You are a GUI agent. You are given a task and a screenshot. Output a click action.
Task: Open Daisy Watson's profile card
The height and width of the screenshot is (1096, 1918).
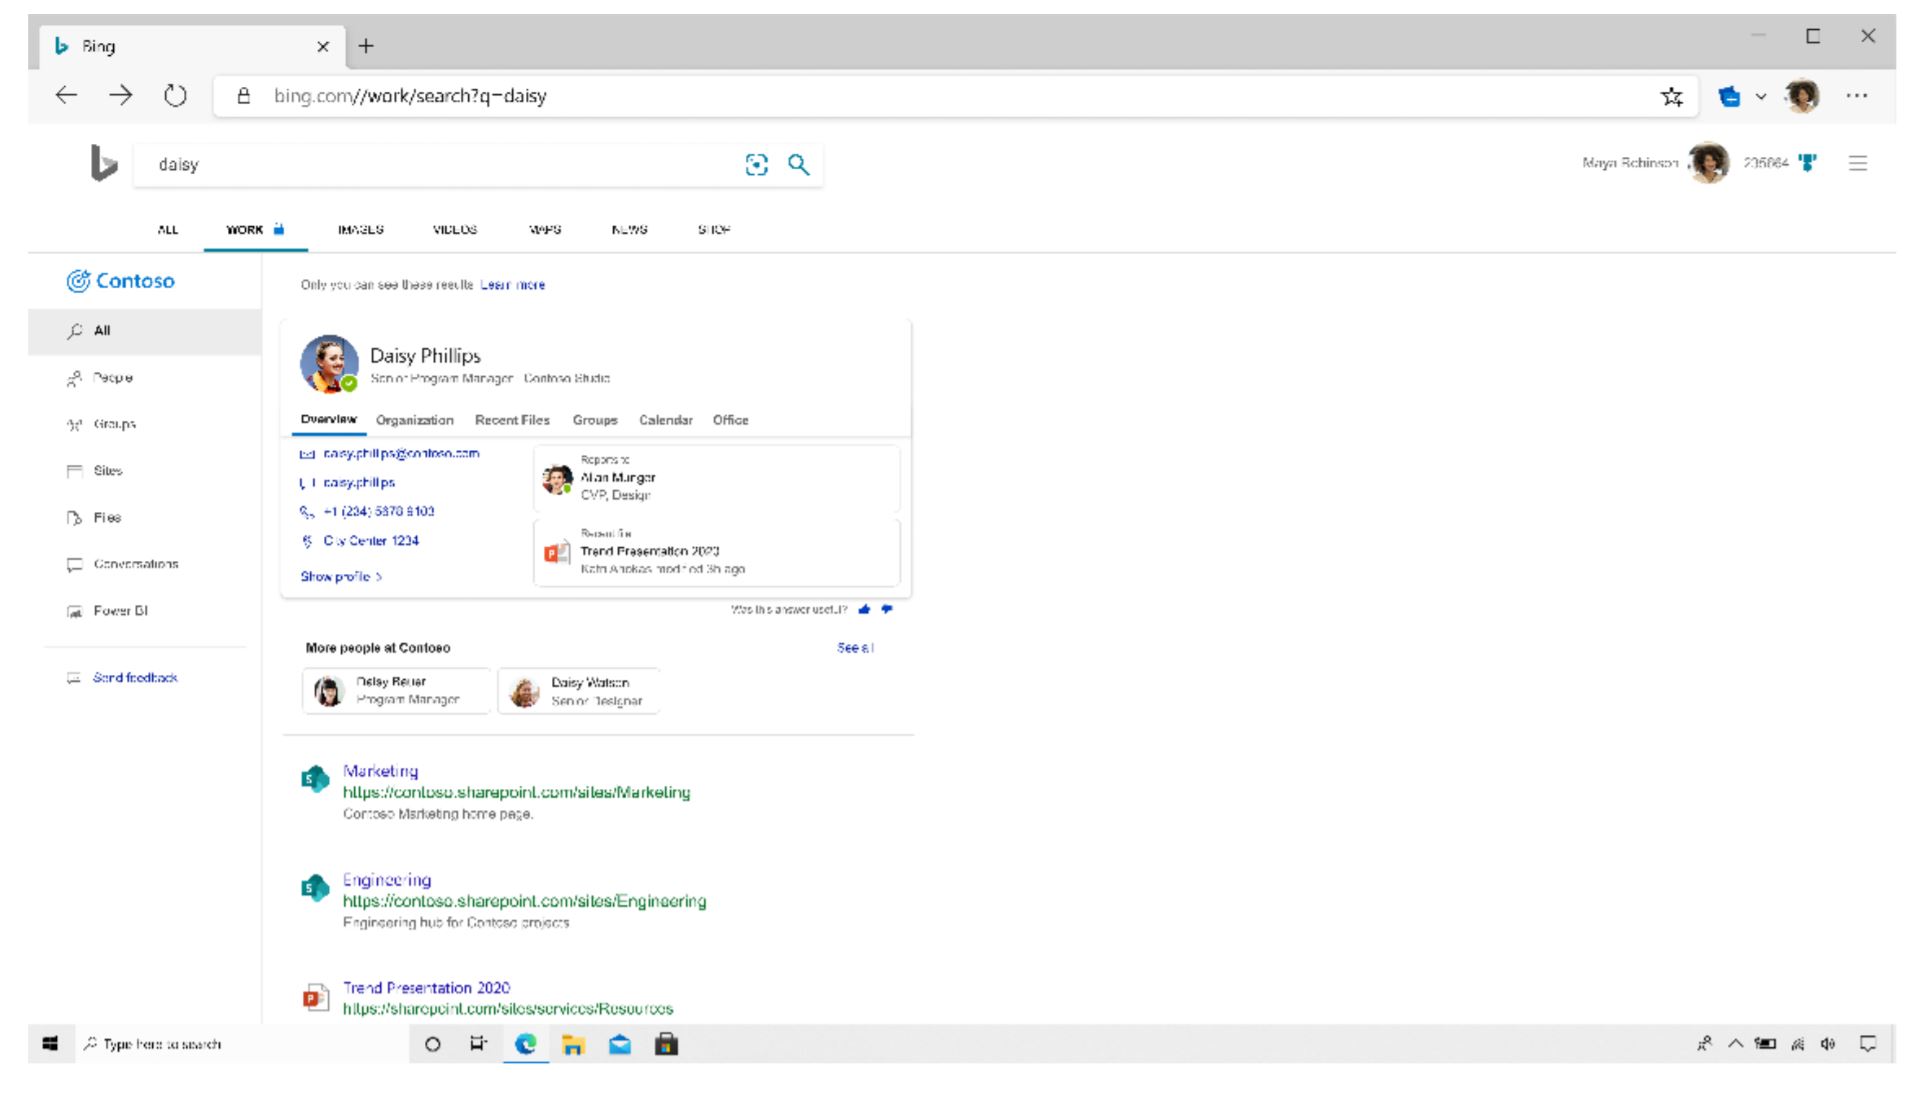tap(579, 691)
